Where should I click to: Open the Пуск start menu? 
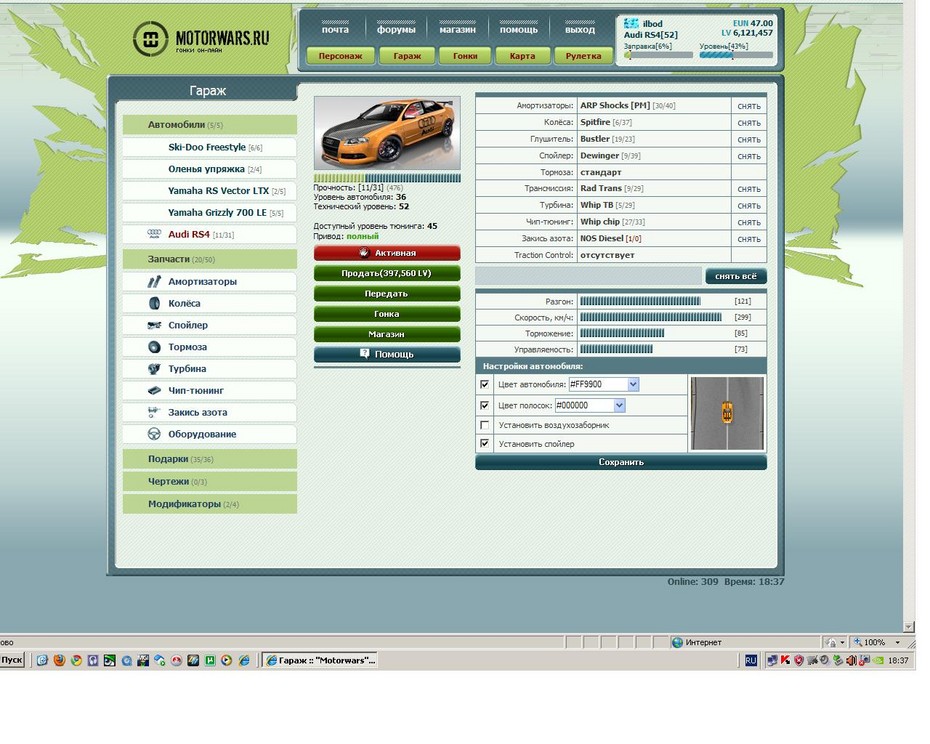pyautogui.click(x=12, y=660)
